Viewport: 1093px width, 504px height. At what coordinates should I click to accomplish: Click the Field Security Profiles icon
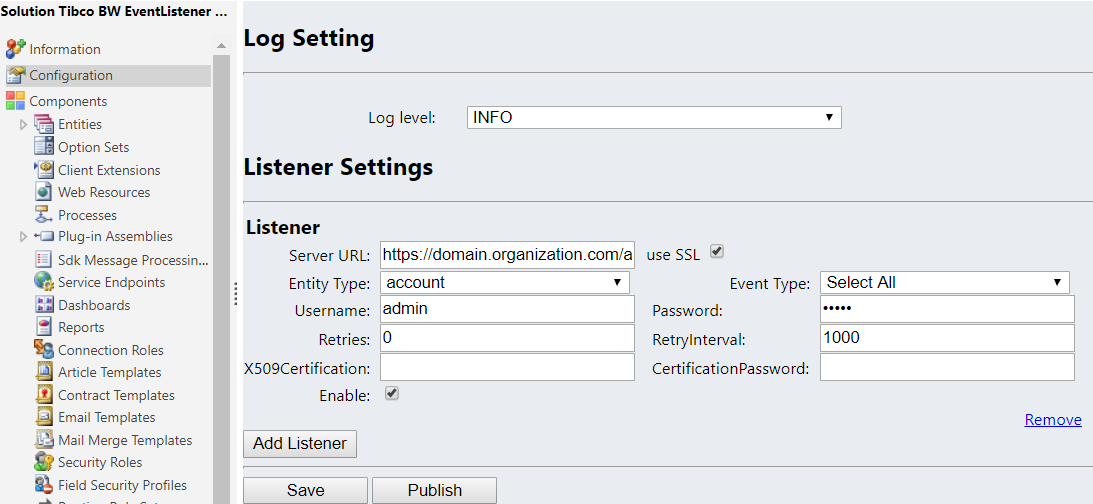pos(44,484)
